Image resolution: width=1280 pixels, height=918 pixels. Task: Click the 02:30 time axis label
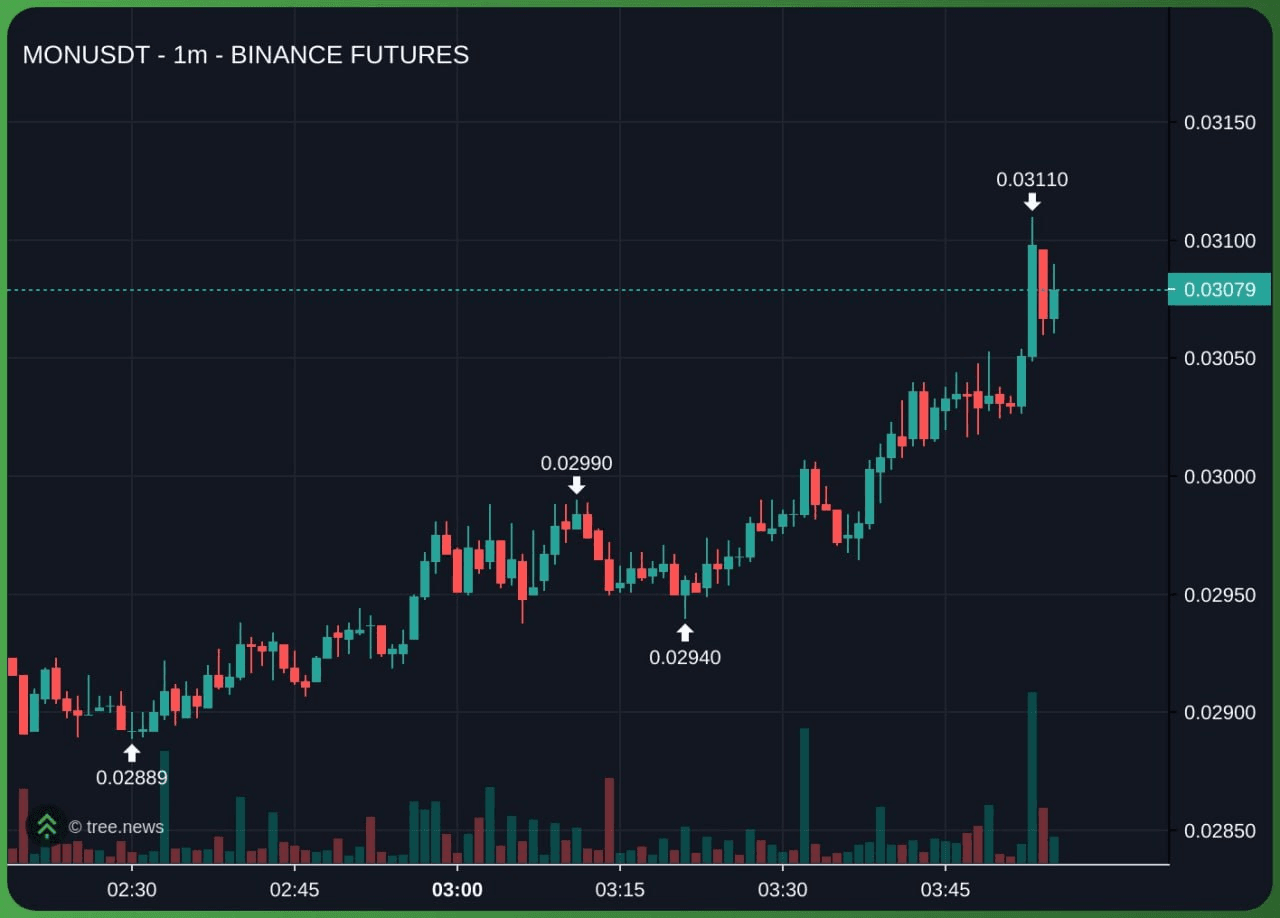[132, 890]
